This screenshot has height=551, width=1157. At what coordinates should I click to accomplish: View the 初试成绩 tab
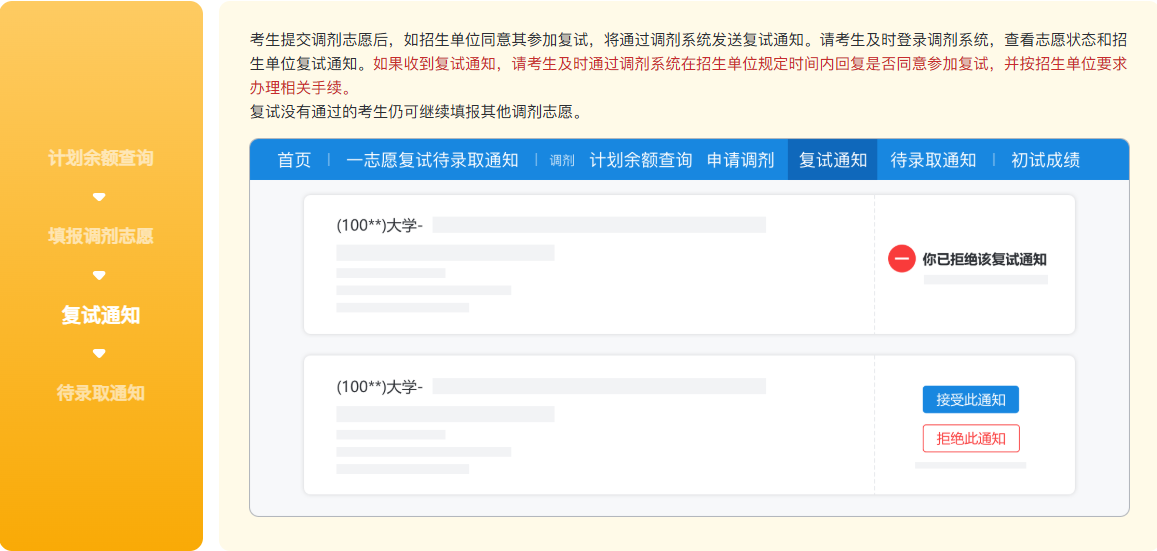pos(1045,160)
